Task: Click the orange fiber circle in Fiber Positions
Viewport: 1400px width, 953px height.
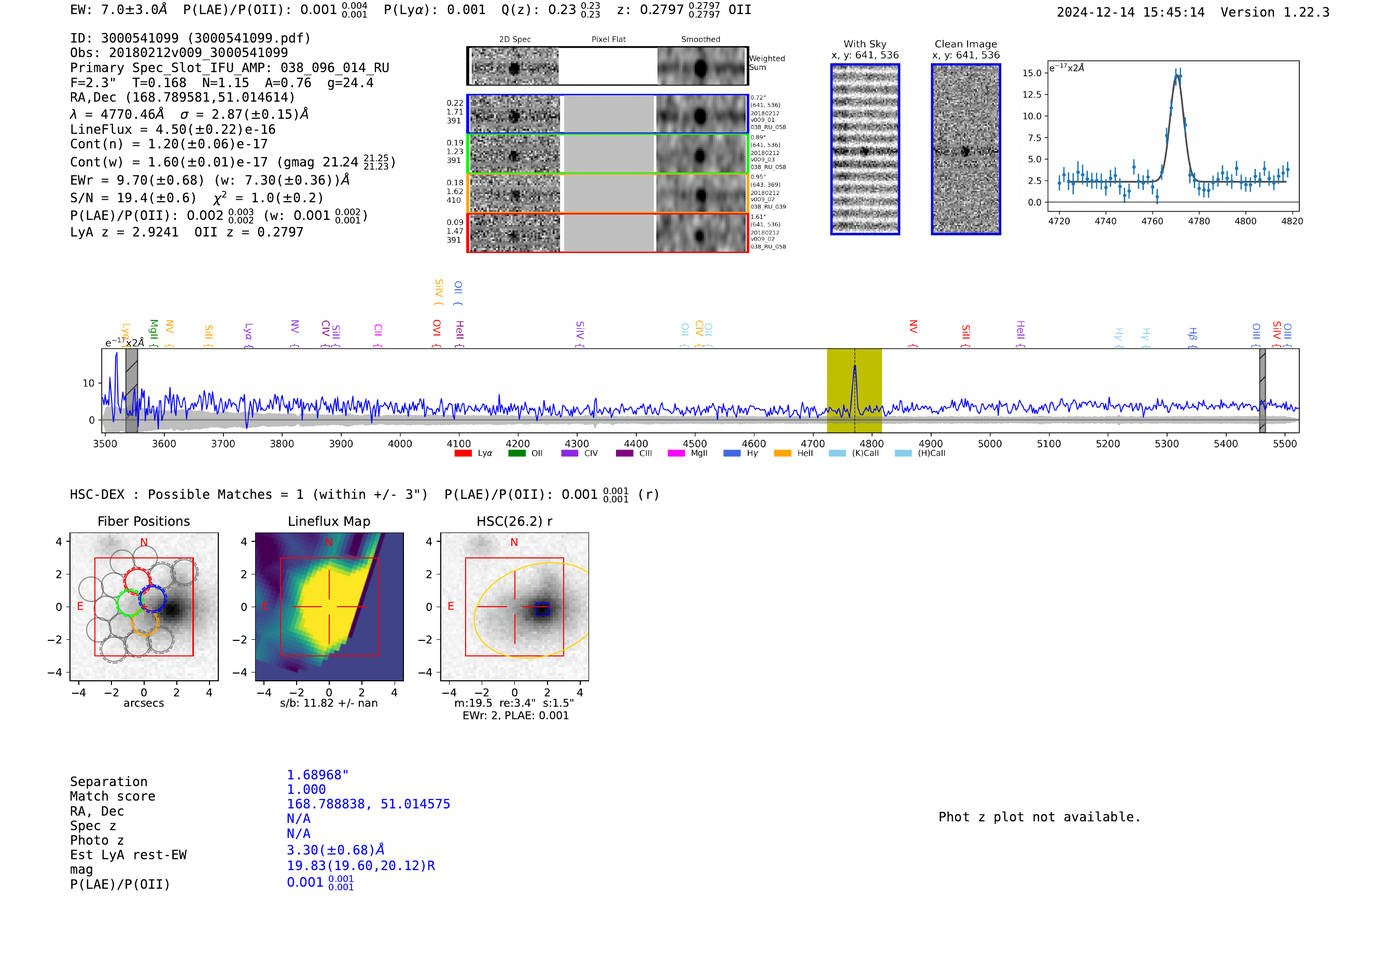Action: click(x=145, y=623)
